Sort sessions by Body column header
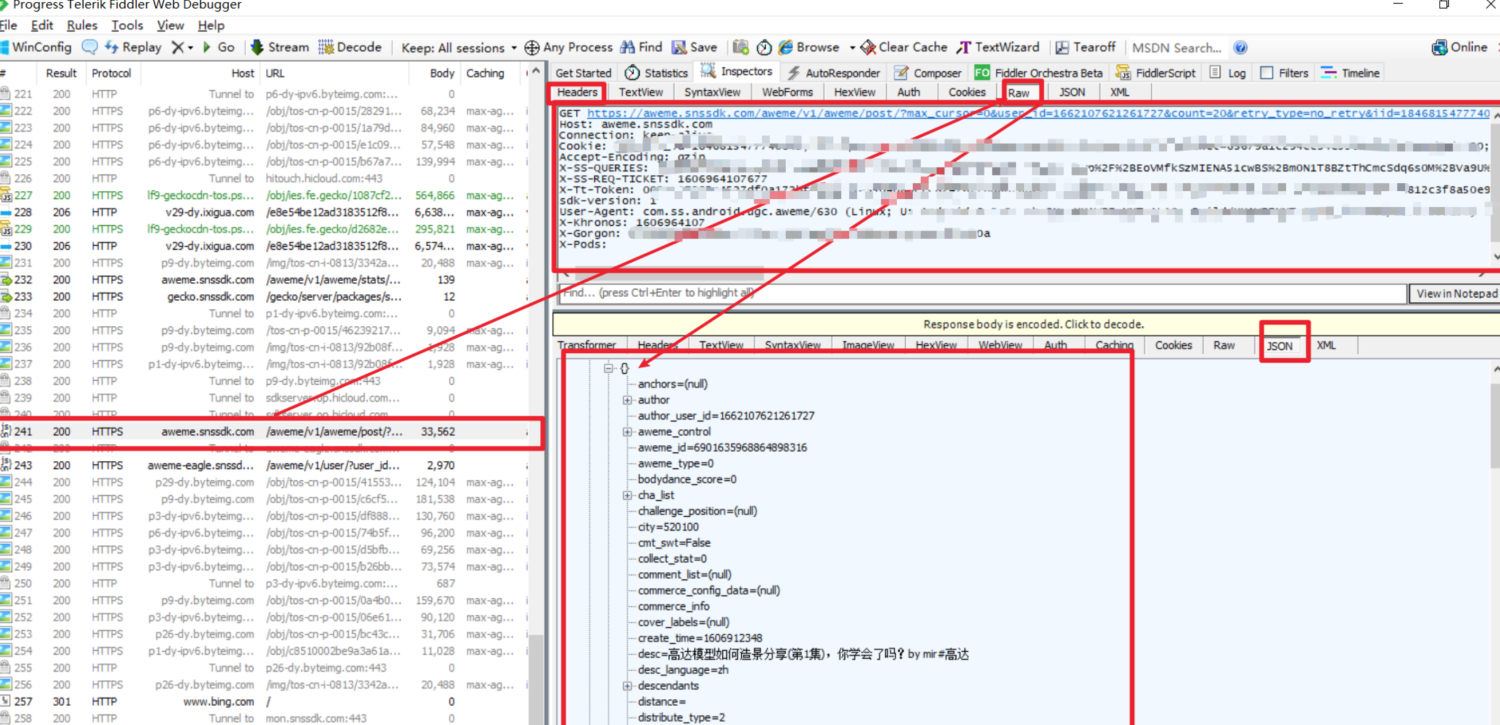 pyautogui.click(x=442, y=73)
